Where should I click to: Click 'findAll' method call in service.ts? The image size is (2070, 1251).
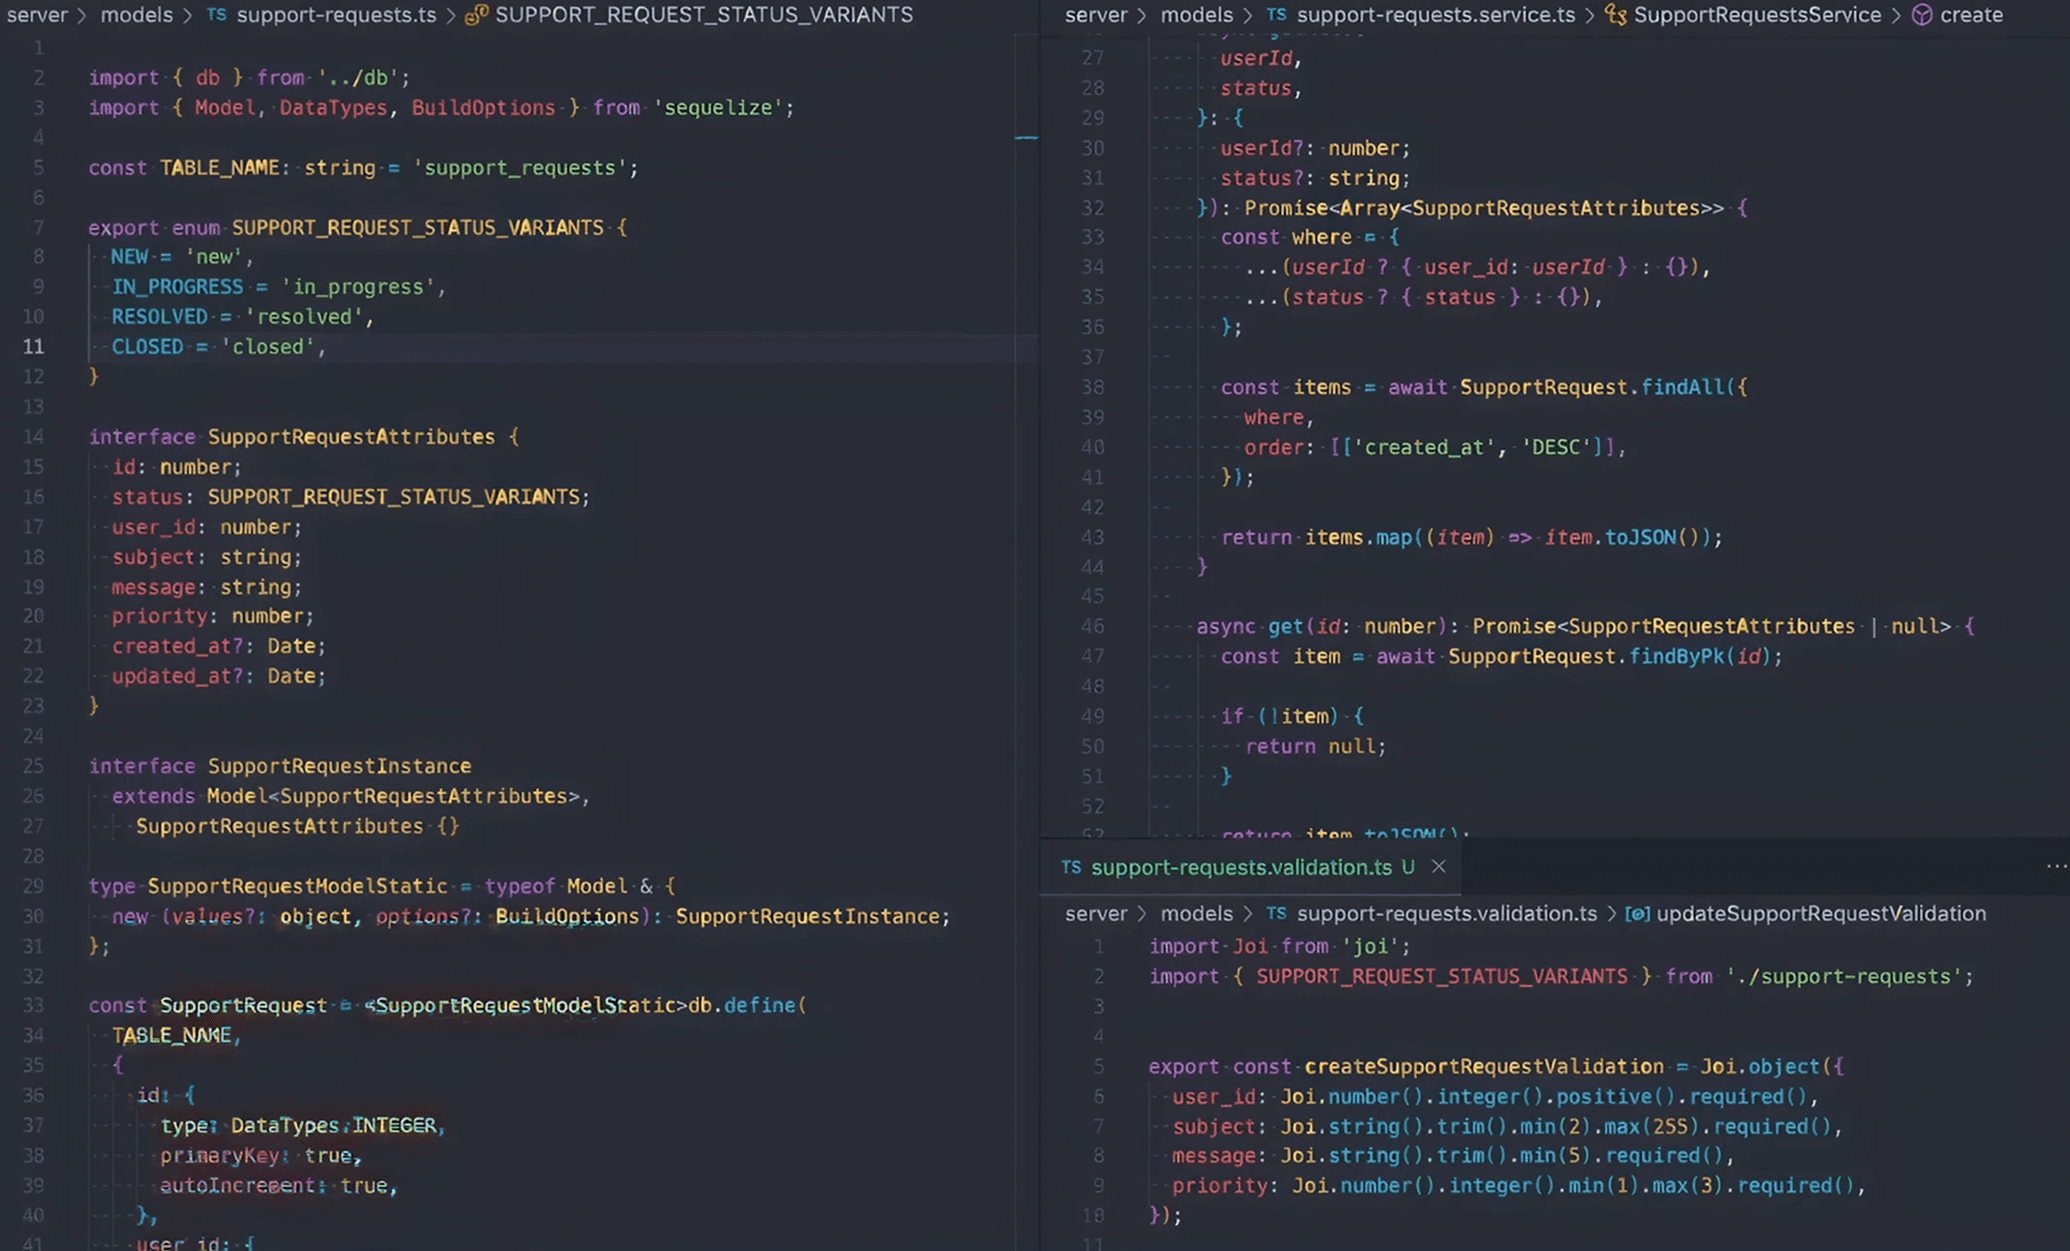tap(1682, 387)
